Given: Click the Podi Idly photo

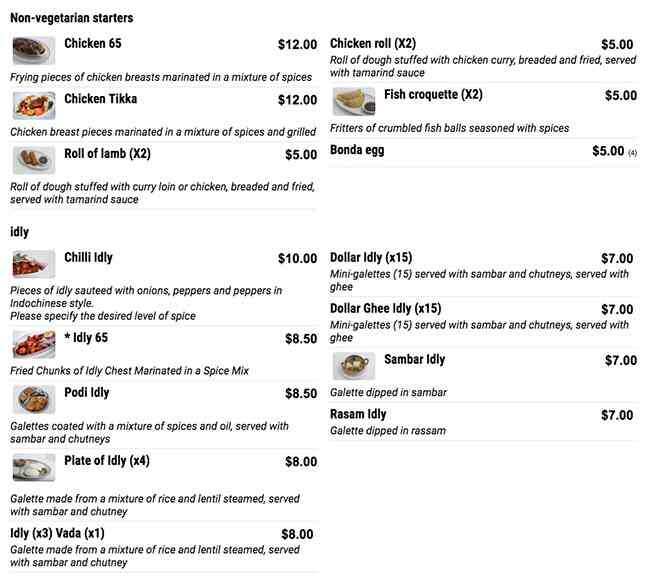Looking at the screenshot, I should click(x=33, y=399).
